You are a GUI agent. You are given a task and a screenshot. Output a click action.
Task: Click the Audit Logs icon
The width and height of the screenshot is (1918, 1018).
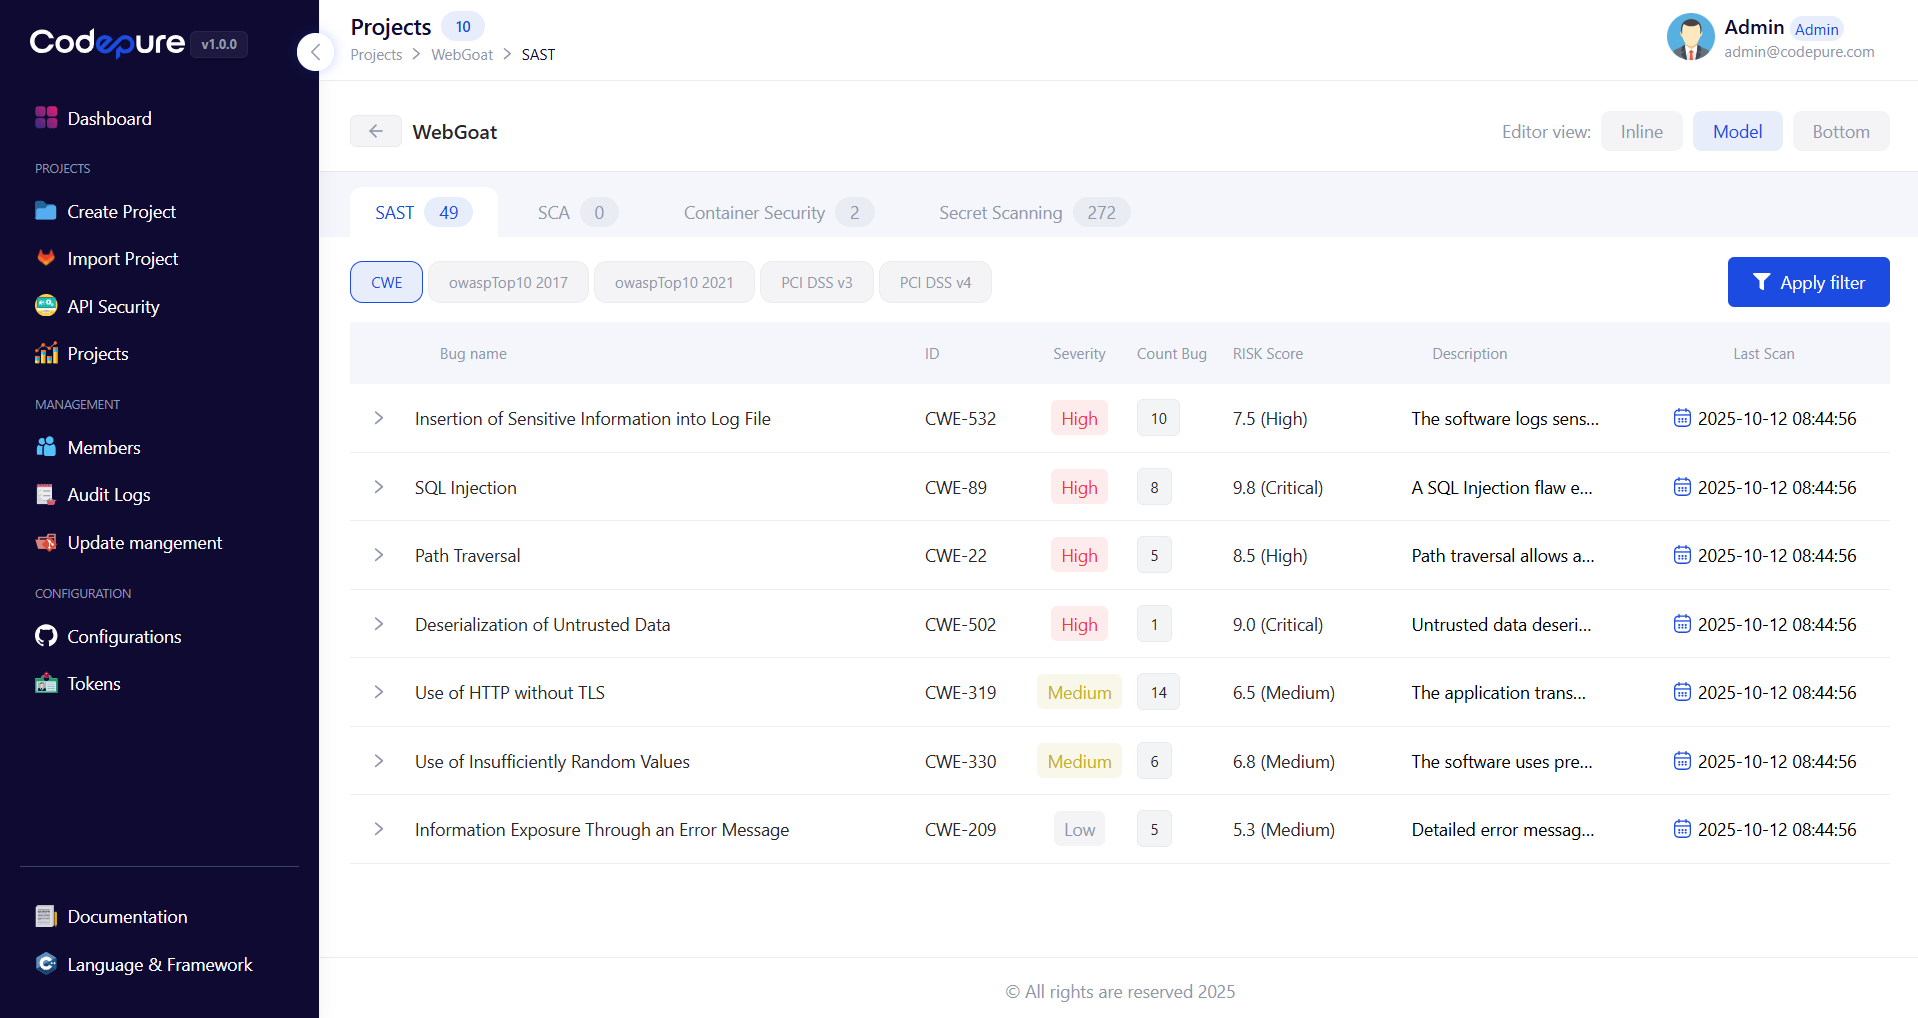pyautogui.click(x=46, y=494)
